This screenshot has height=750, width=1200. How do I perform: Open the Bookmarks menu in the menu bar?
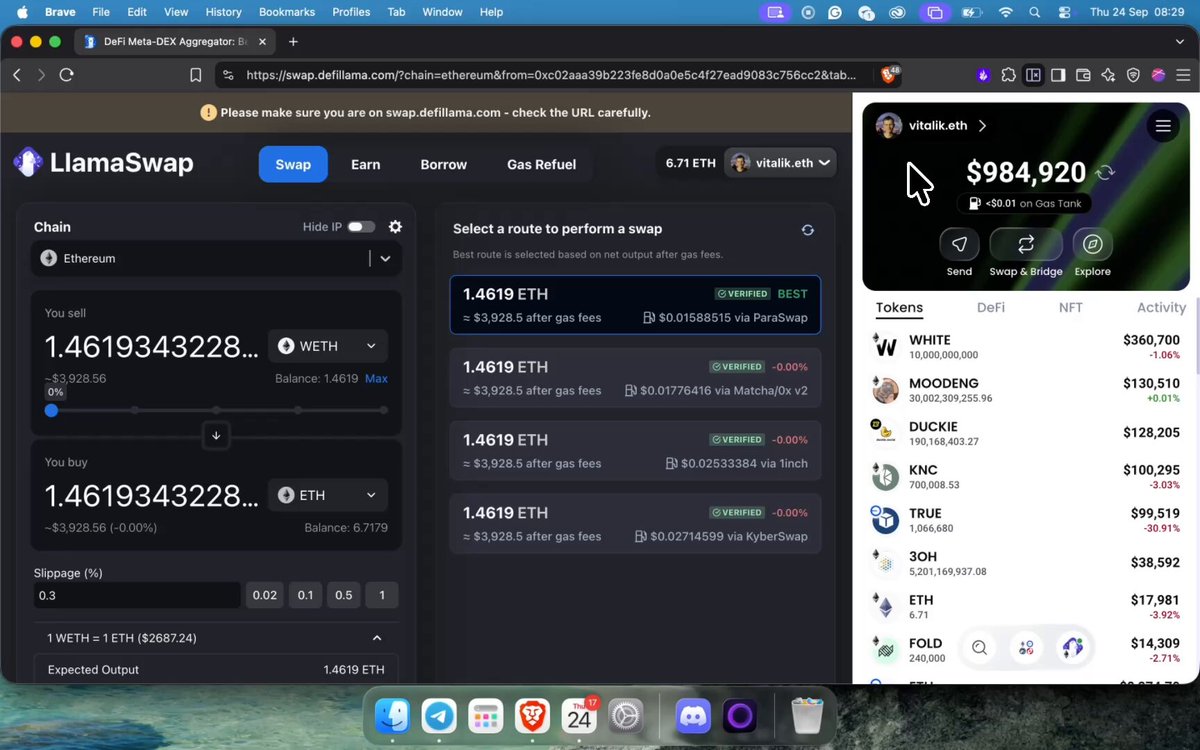(x=287, y=12)
